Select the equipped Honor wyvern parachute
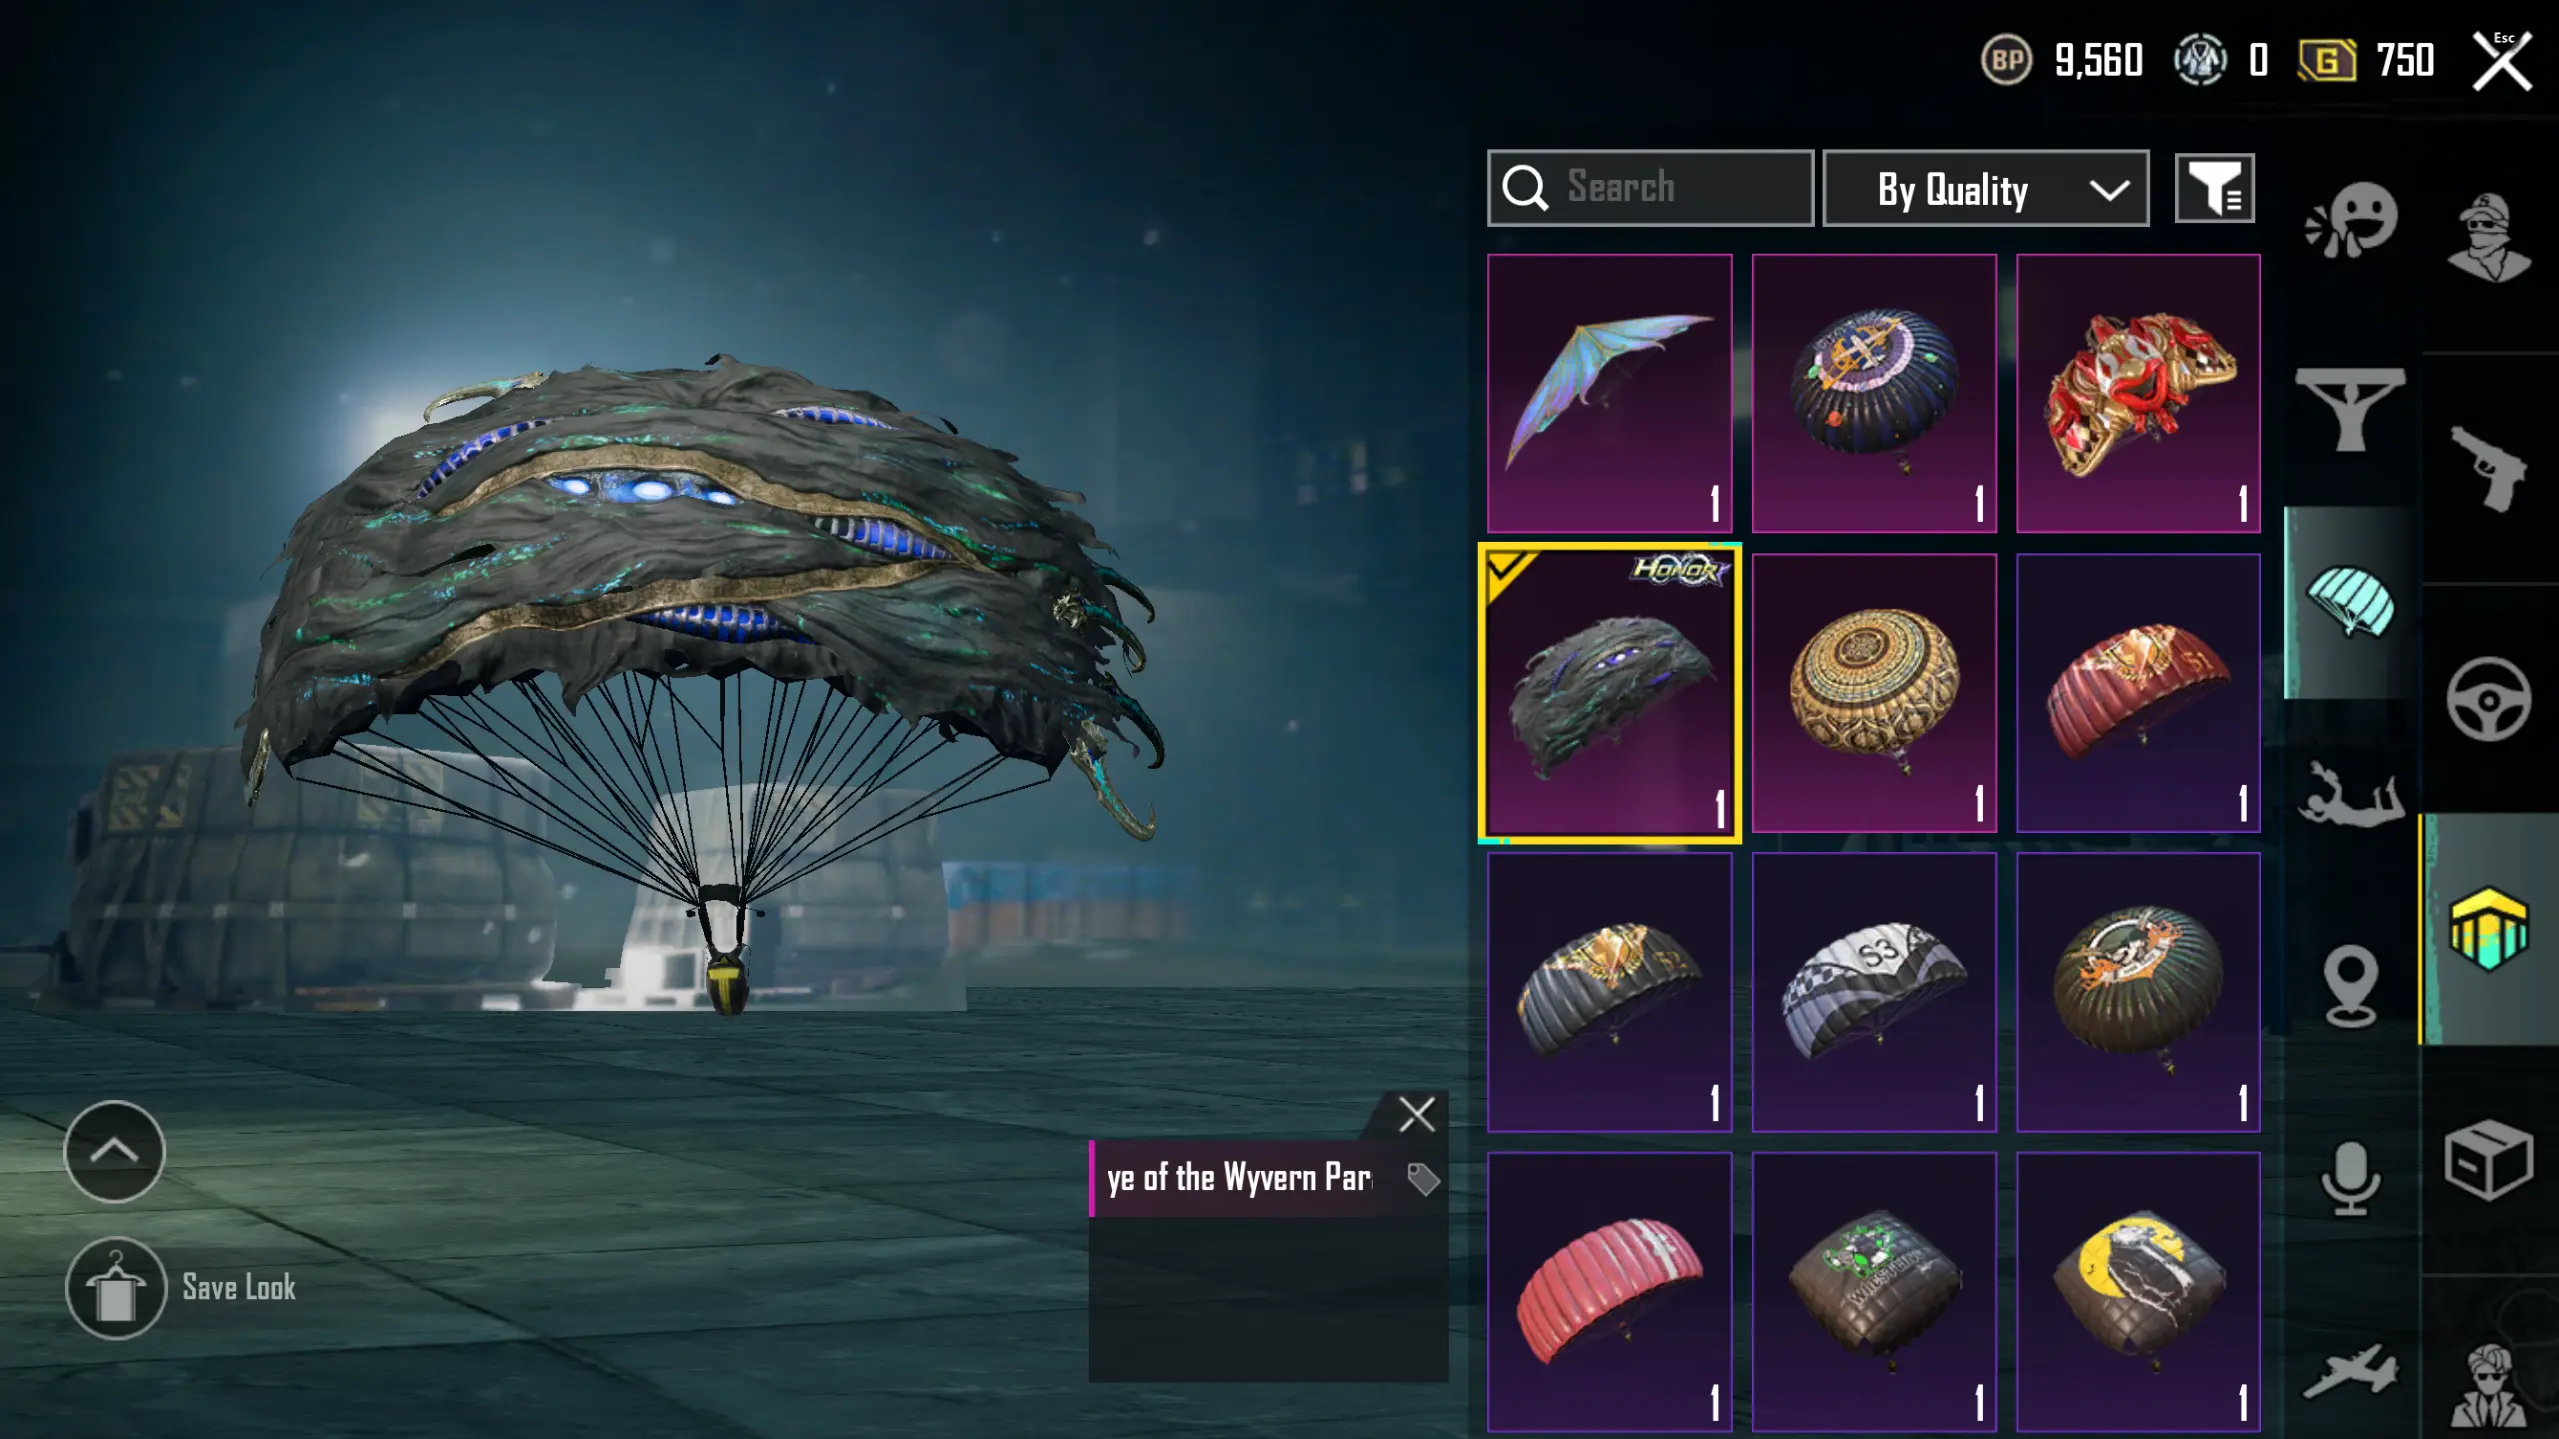The height and width of the screenshot is (1439, 2559). click(1610, 693)
